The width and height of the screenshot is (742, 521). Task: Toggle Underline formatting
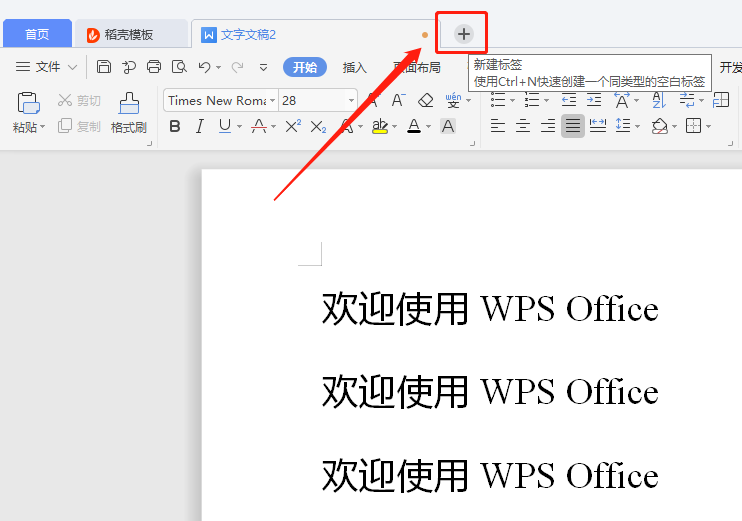coord(225,126)
